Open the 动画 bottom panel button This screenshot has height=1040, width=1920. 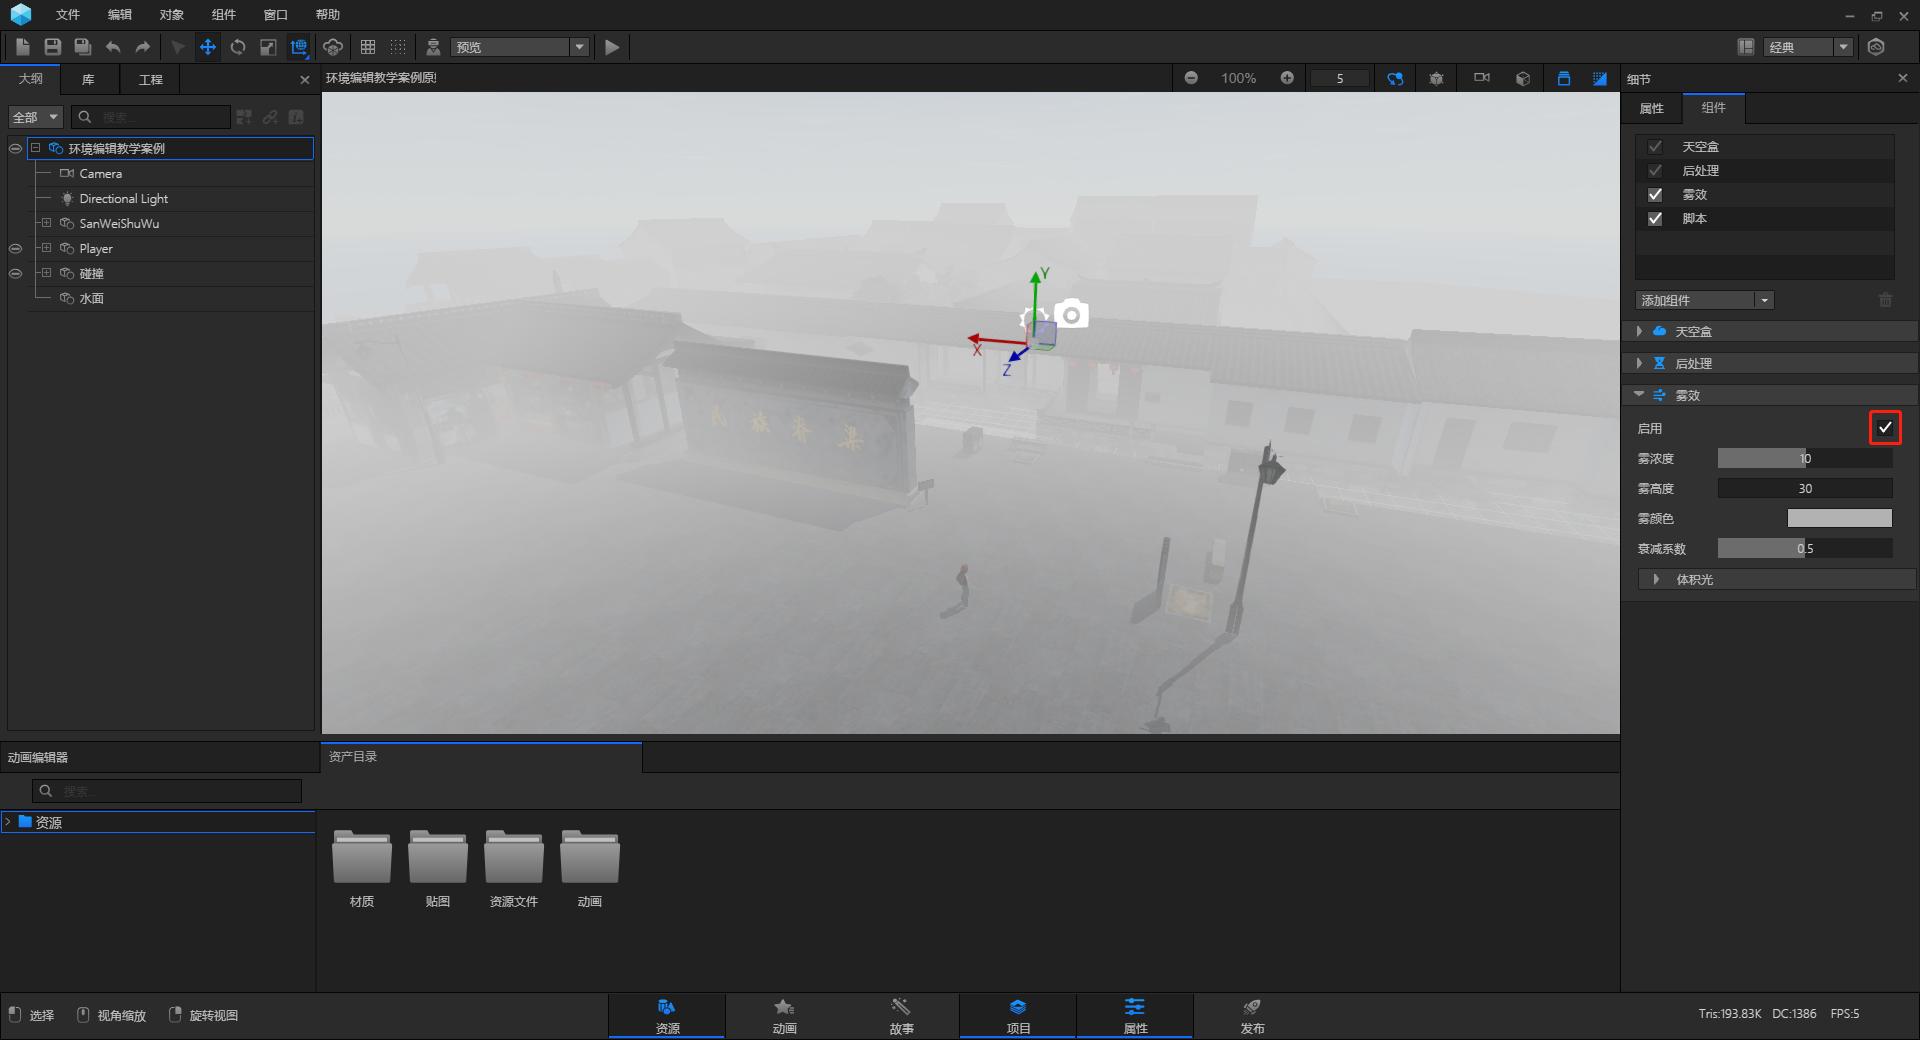784,1016
